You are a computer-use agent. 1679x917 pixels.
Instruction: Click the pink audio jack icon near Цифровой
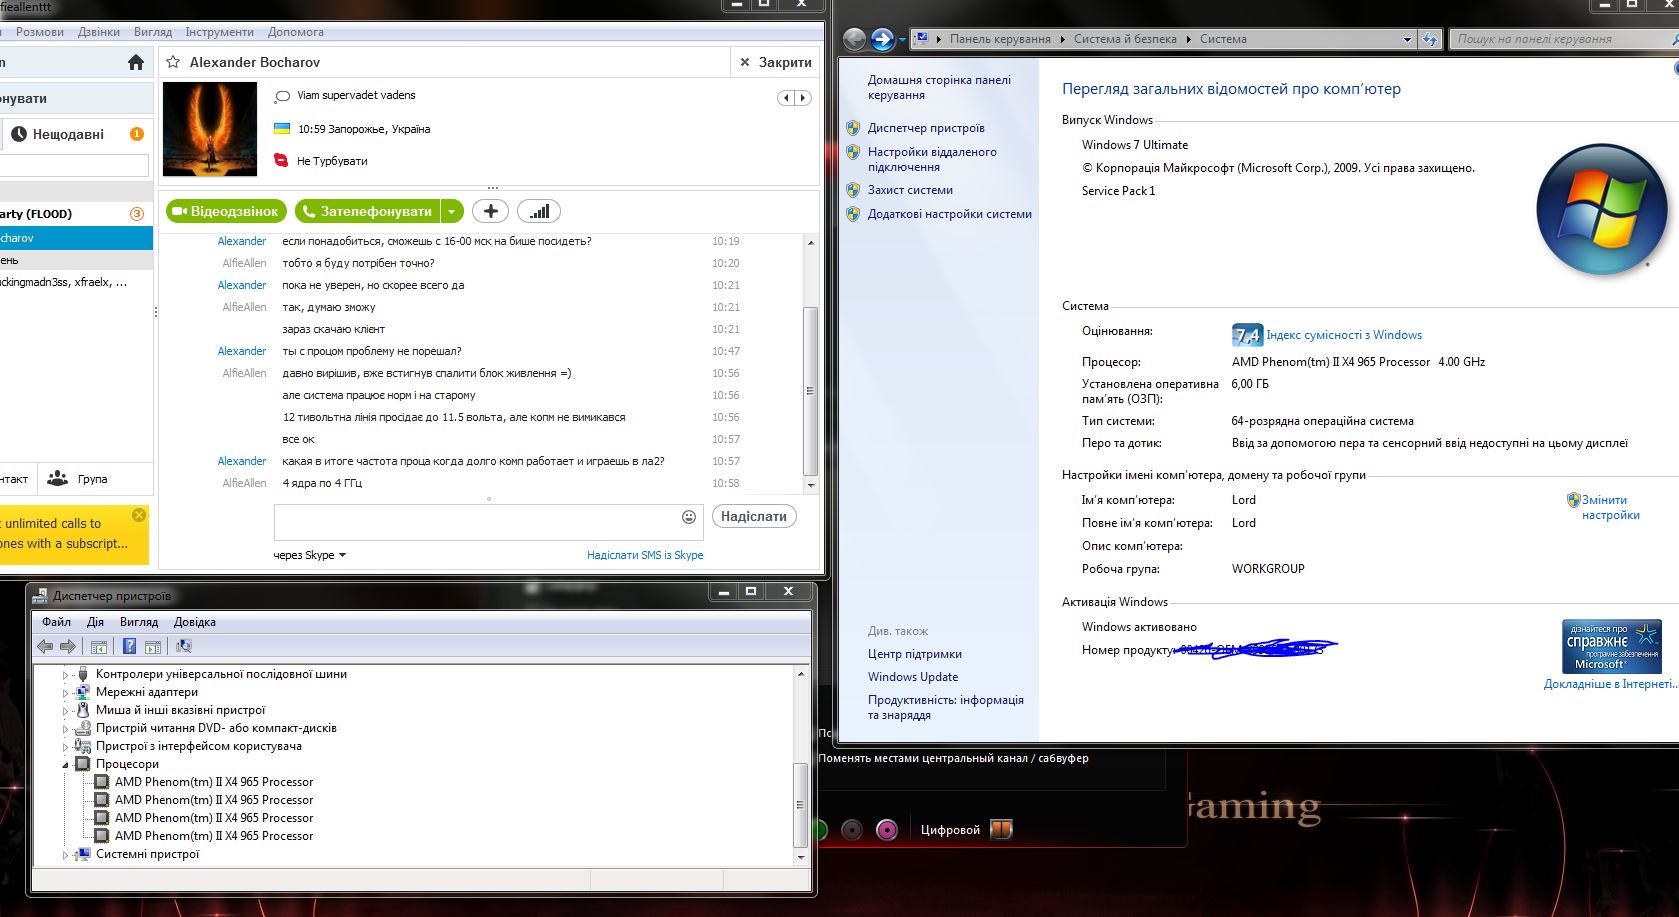[886, 829]
